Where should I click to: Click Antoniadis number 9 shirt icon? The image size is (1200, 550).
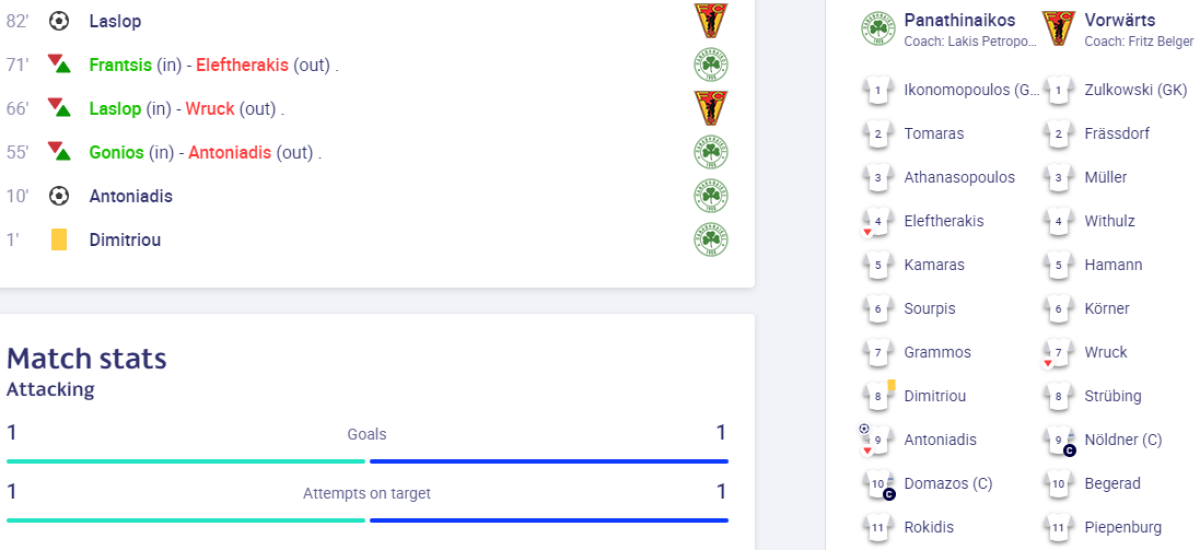coord(877,440)
